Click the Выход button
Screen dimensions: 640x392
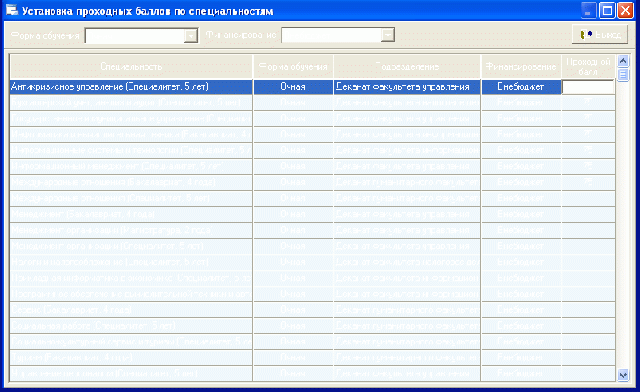[600, 35]
